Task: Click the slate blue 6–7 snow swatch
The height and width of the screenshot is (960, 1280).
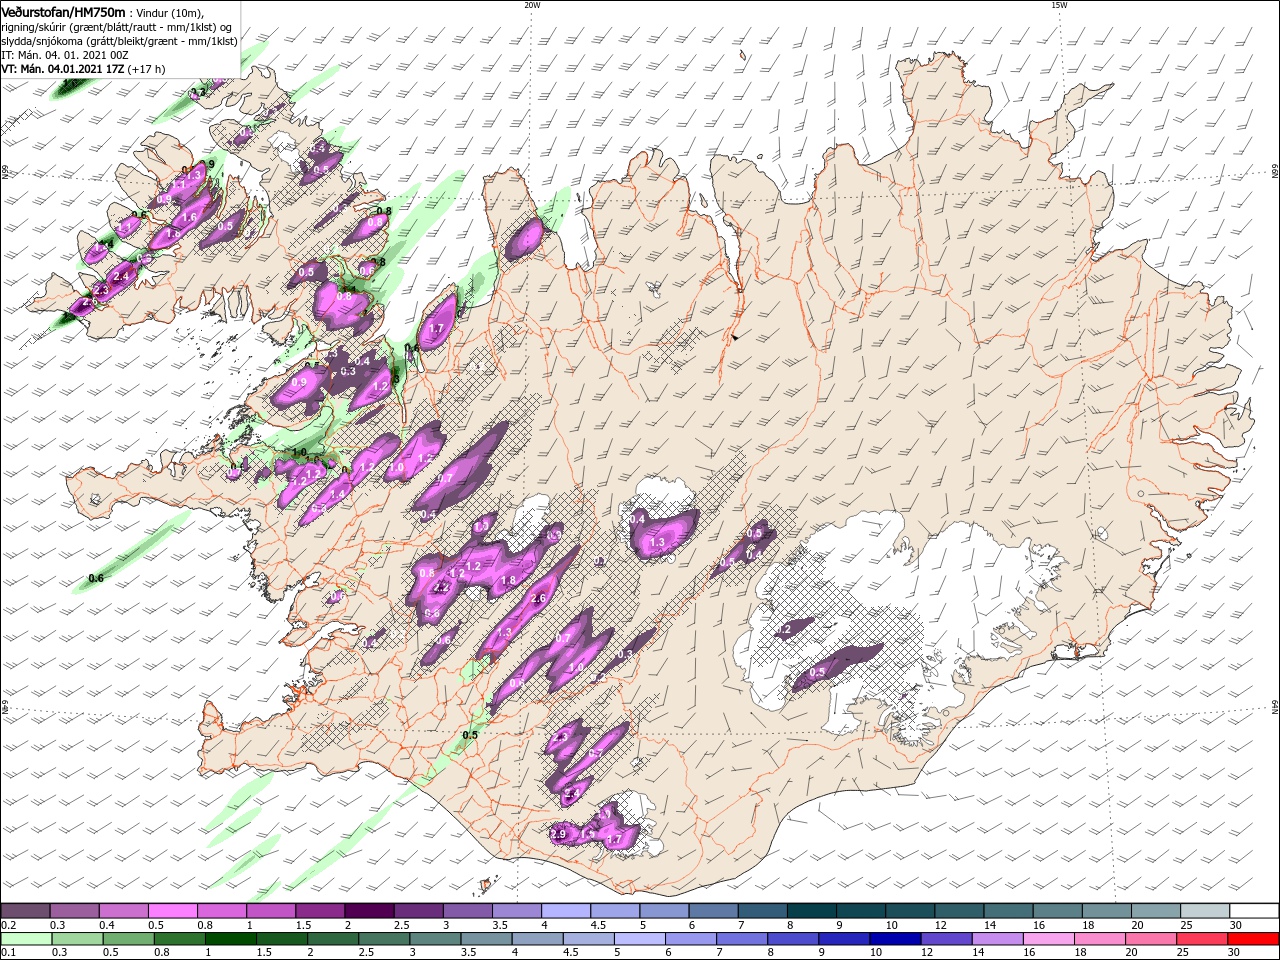Action: tap(713, 911)
